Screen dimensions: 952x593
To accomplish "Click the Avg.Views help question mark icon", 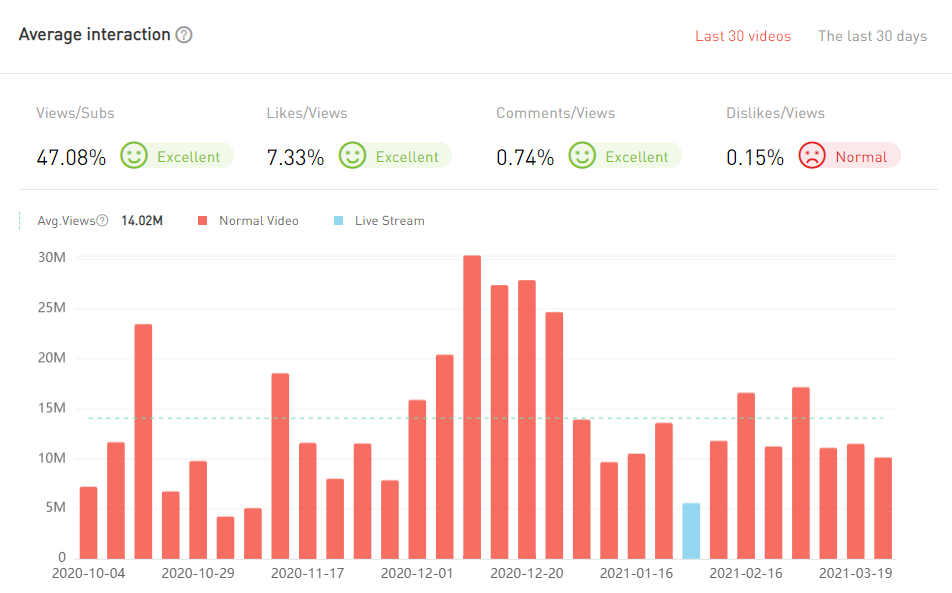I will [103, 220].
